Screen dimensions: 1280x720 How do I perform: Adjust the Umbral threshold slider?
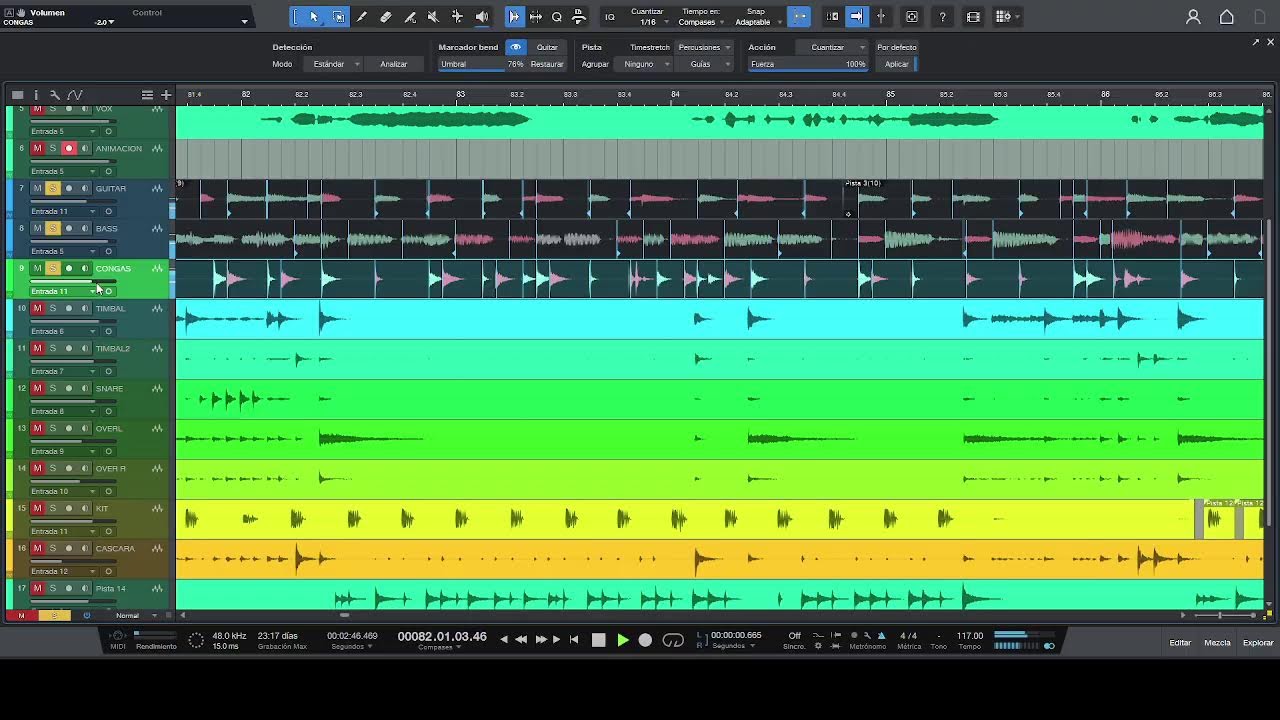(481, 64)
